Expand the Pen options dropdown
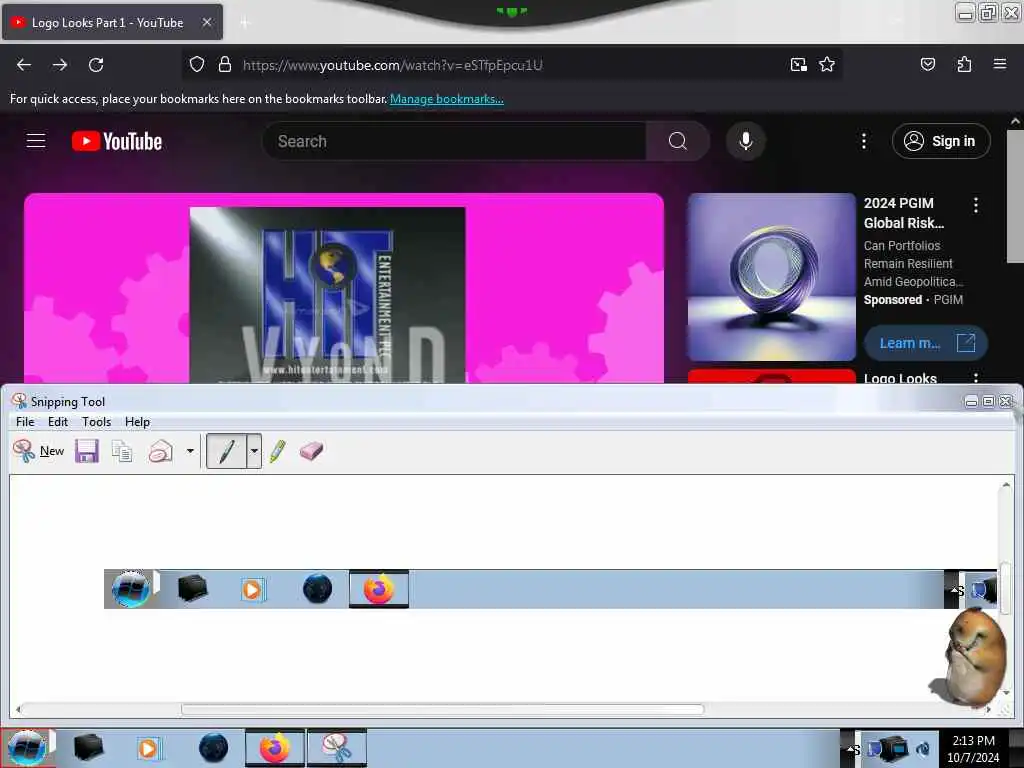 click(x=254, y=451)
